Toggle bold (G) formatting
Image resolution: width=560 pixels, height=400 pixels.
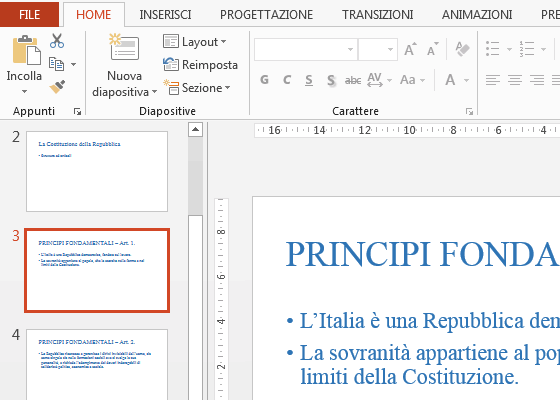tap(264, 80)
